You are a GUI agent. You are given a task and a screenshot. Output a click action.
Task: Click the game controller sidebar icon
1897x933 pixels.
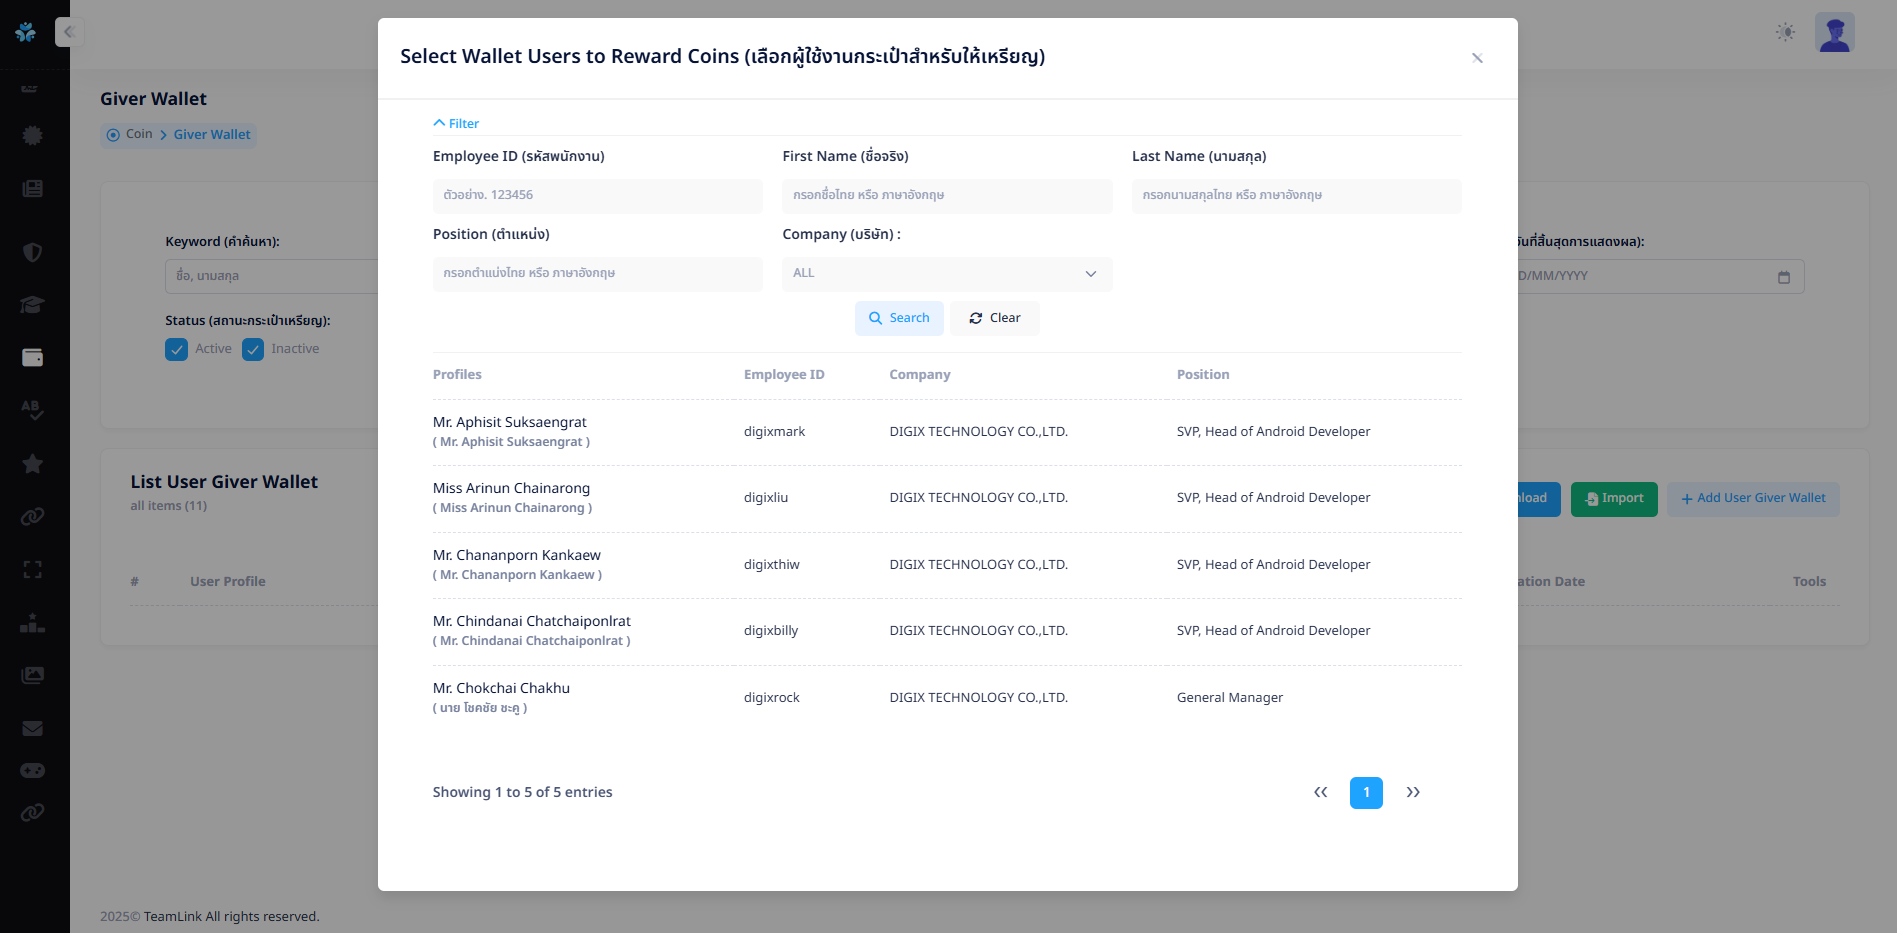32,770
